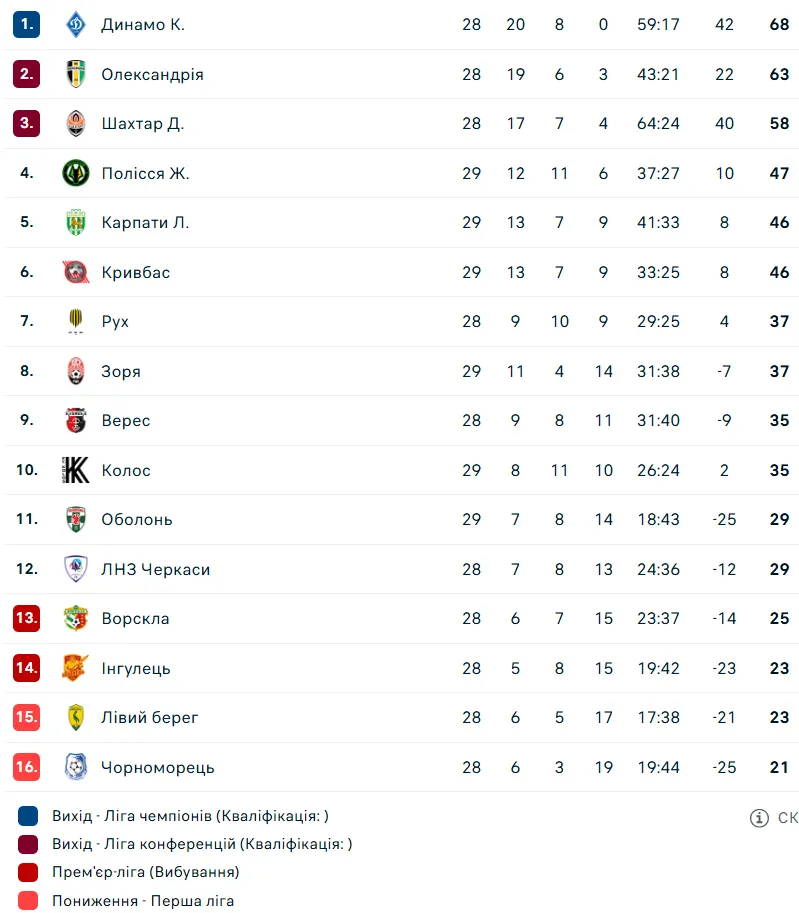This screenshot has height=913, width=799.
Task: Select the Шахтар Д. club emblem
Action: tap(76, 123)
